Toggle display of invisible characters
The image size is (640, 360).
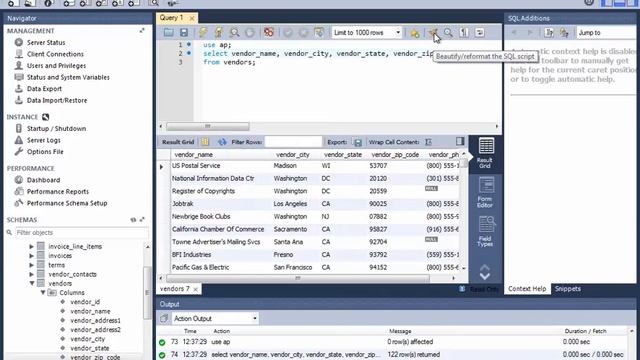(464, 32)
